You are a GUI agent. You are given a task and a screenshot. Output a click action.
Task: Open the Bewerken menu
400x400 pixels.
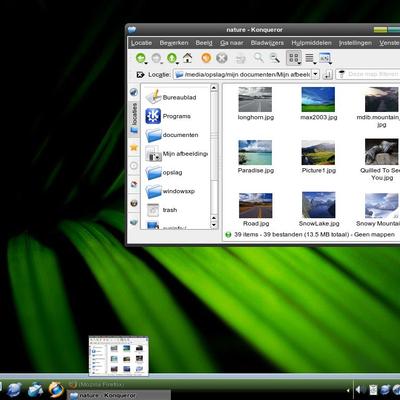174,43
